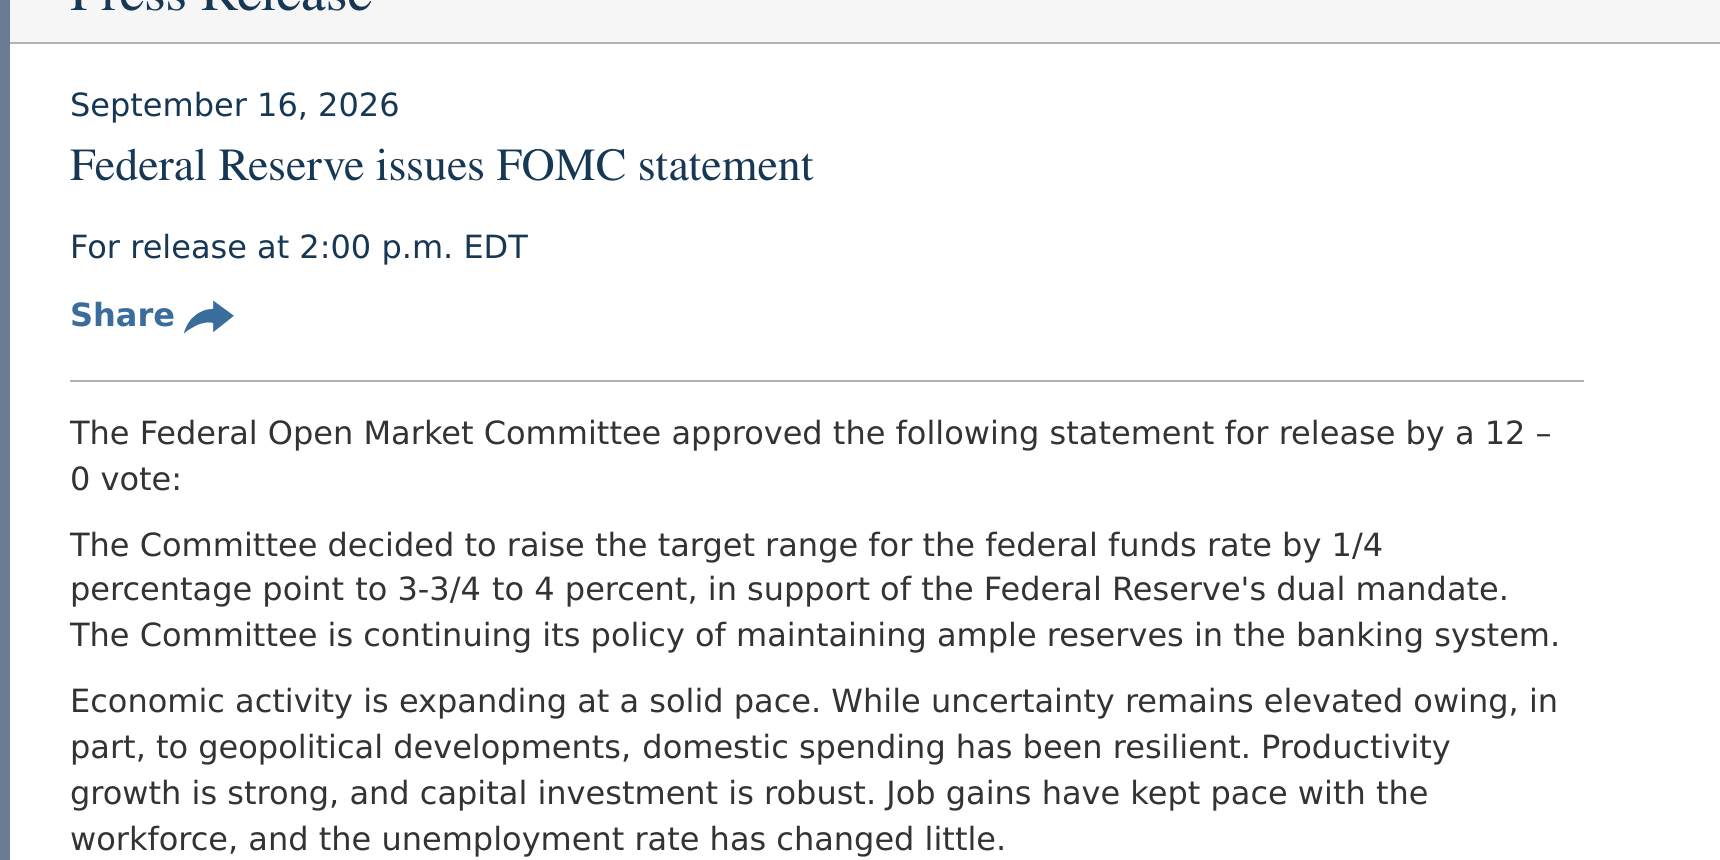
Task: Click the word 'FOMC' in the headline
Action: pos(561,166)
